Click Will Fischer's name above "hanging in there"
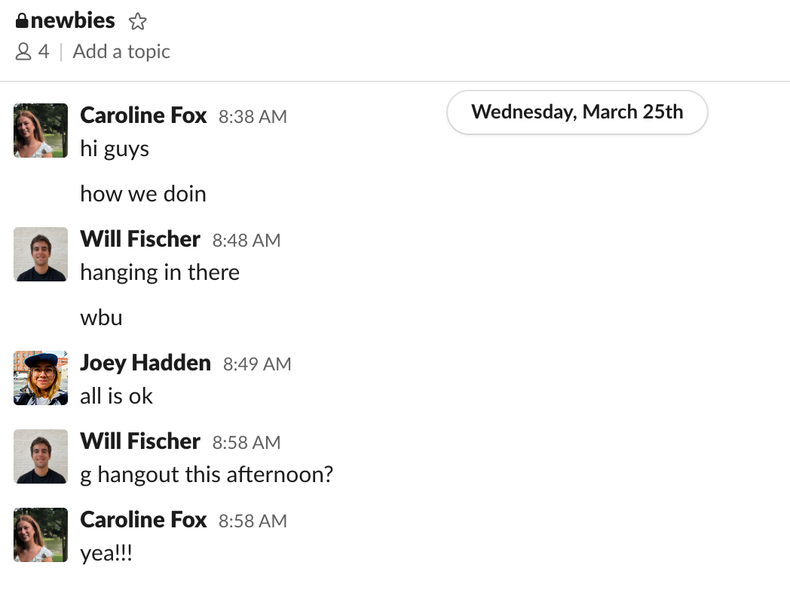Screen dimensions: 790x593 [x=140, y=239]
